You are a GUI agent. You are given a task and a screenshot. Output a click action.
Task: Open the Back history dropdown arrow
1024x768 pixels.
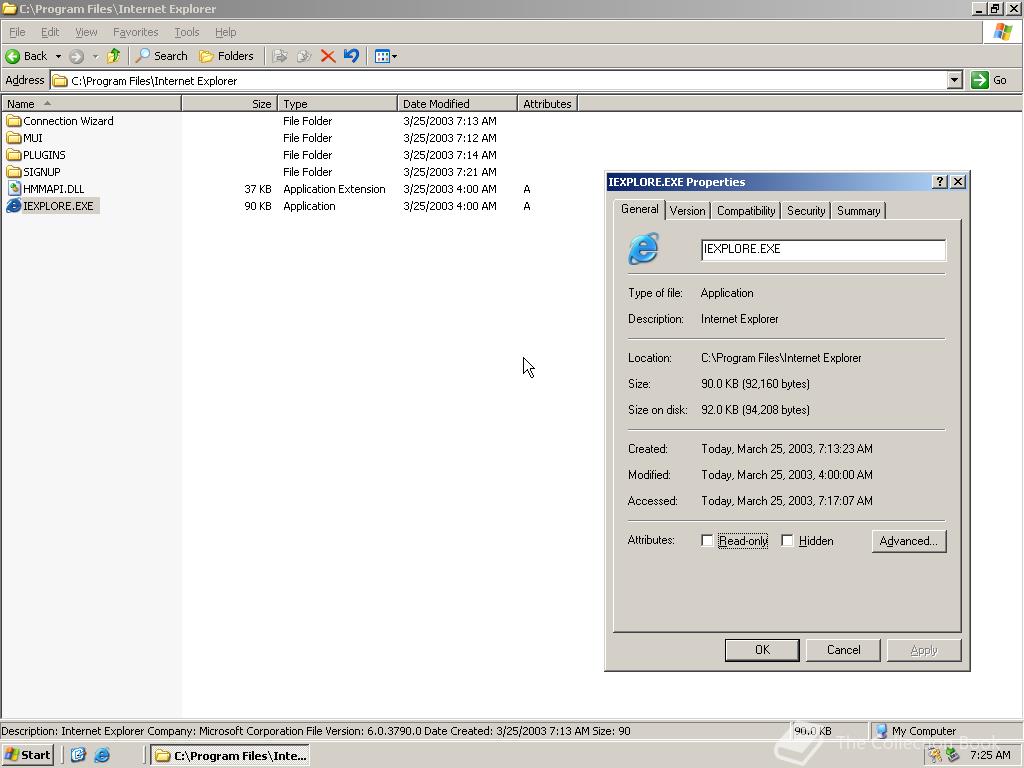point(58,57)
